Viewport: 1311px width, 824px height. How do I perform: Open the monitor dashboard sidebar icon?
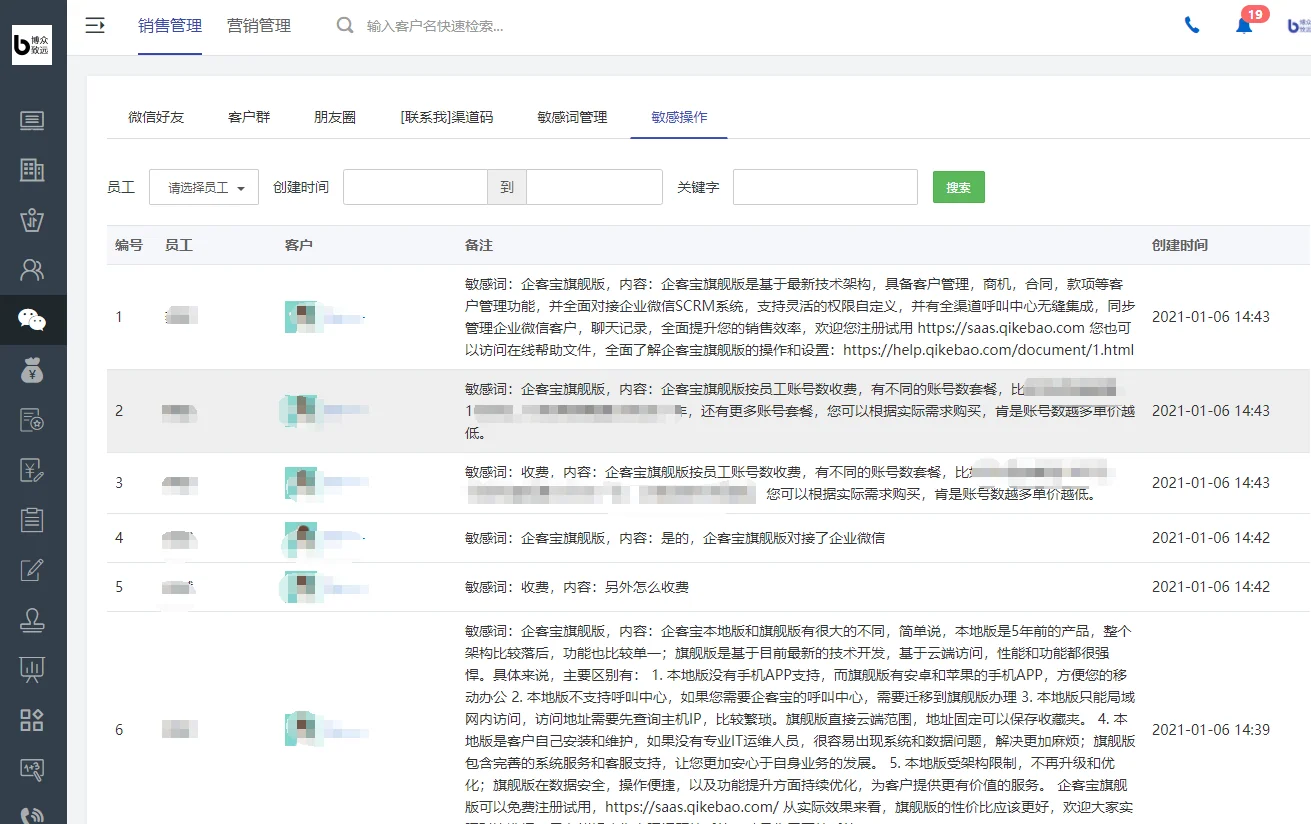click(x=32, y=122)
